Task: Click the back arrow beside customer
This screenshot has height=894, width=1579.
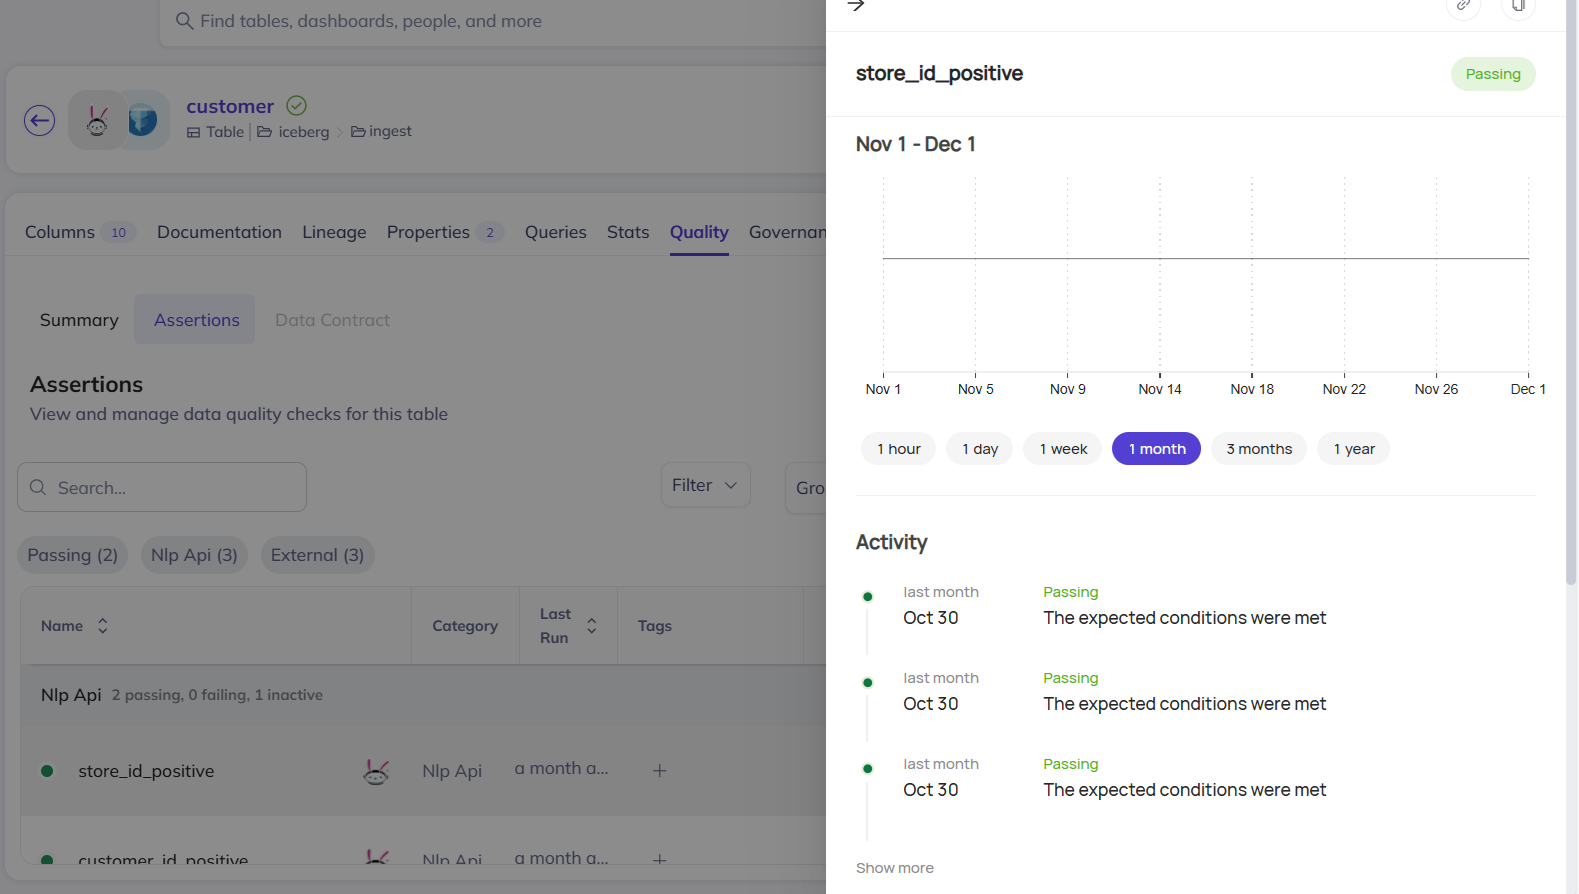Action: pyautogui.click(x=40, y=121)
